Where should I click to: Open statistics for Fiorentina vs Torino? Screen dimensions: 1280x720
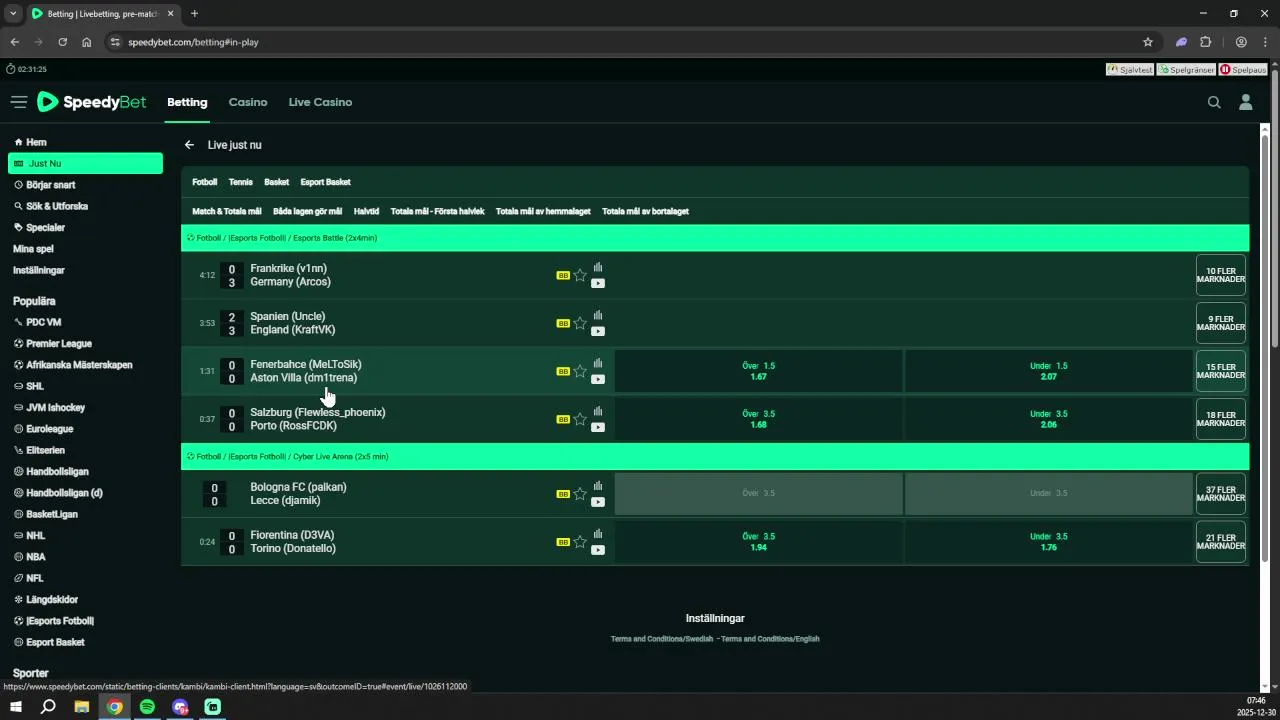(x=598, y=534)
